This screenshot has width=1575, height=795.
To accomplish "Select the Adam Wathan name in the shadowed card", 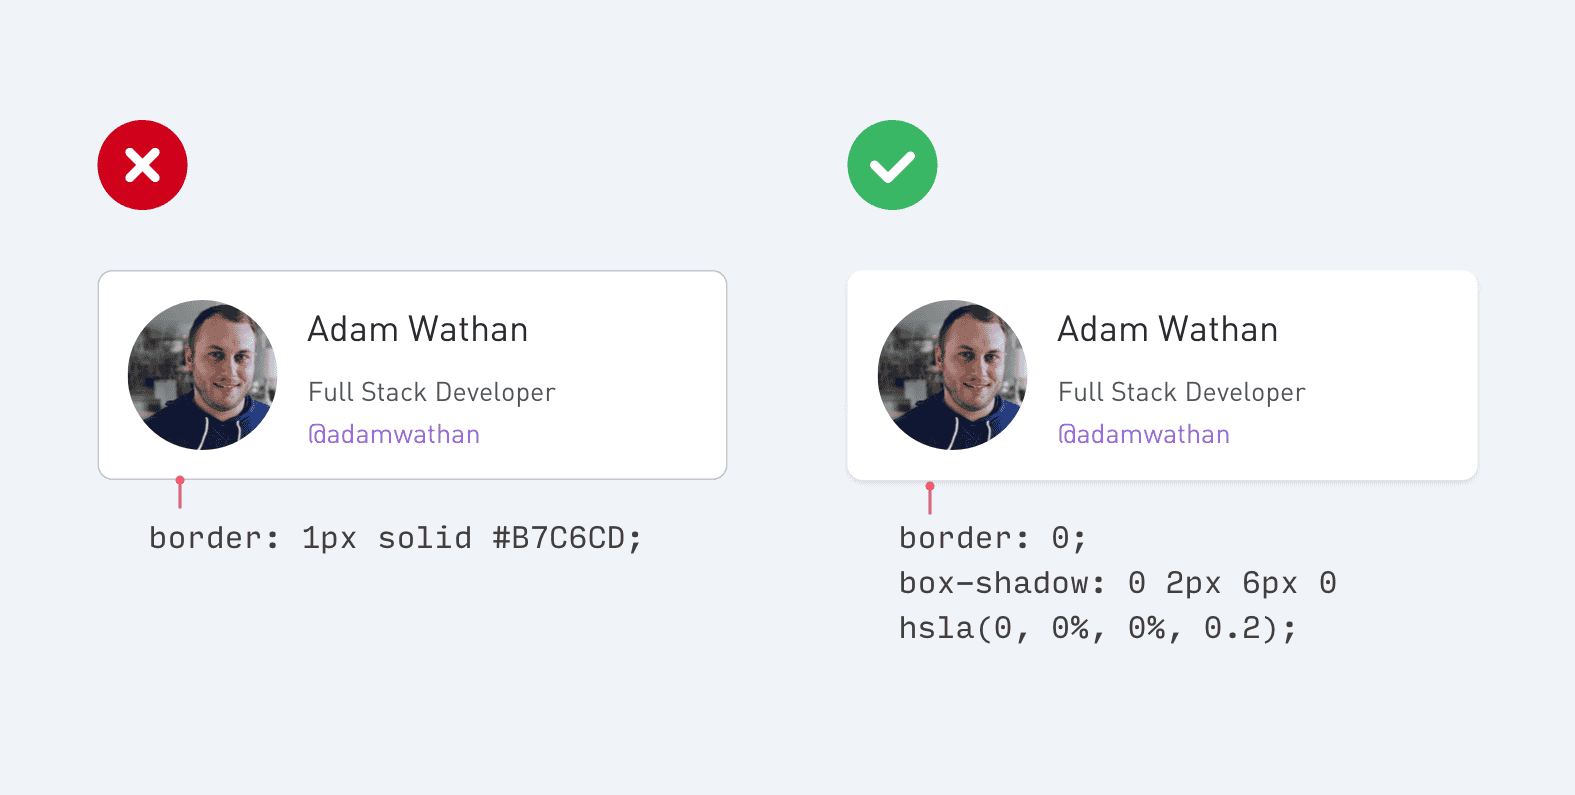I will point(1167,330).
